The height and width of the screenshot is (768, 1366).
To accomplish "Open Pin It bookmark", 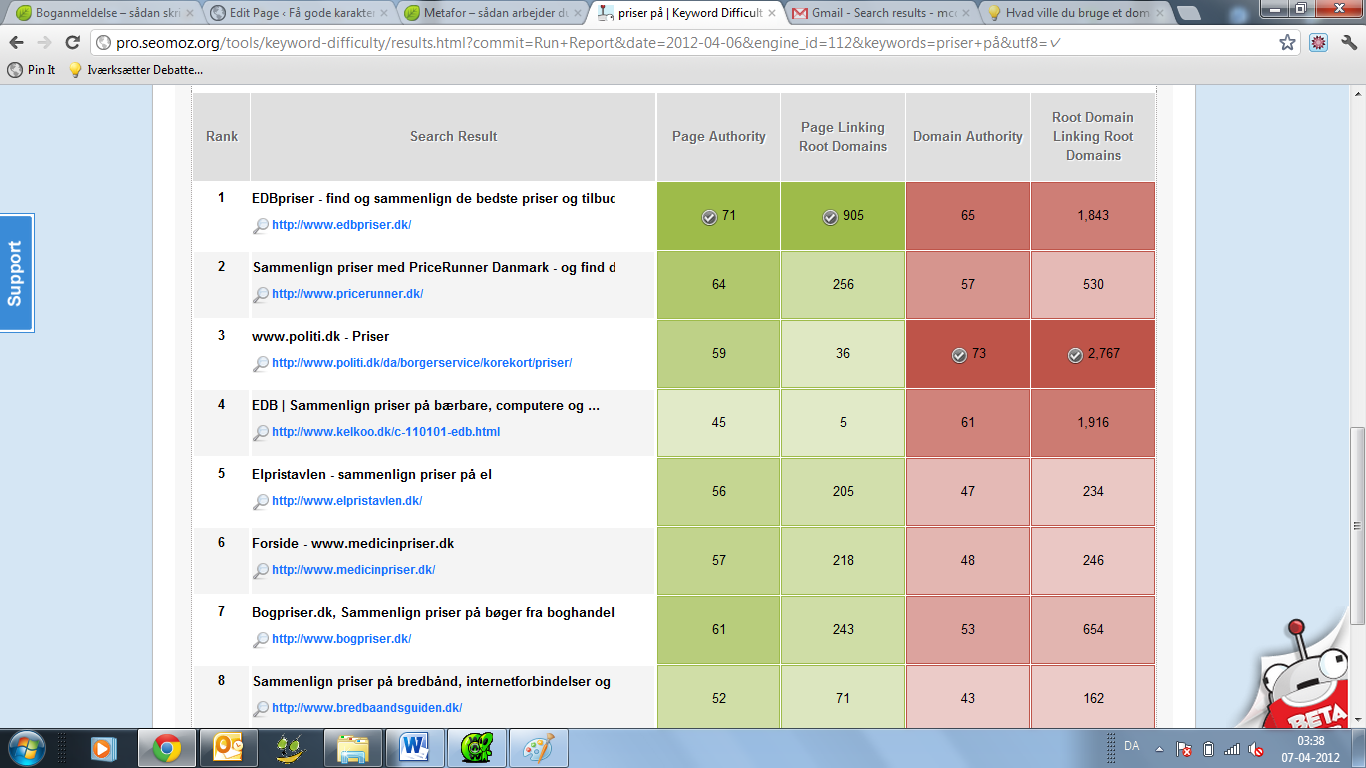I will coord(31,70).
